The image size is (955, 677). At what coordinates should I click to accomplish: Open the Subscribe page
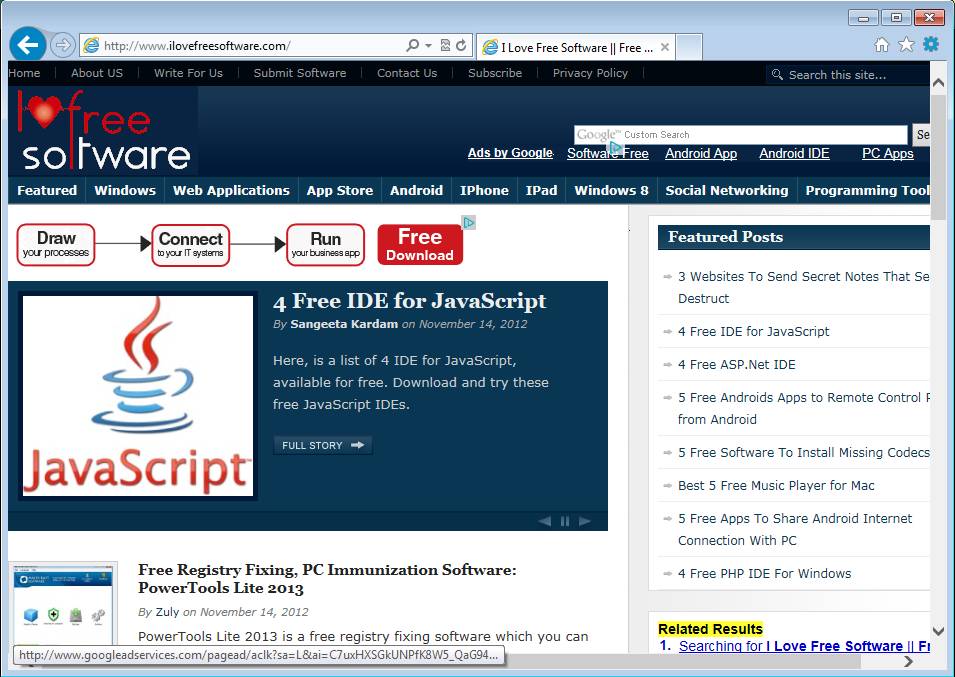coord(495,73)
